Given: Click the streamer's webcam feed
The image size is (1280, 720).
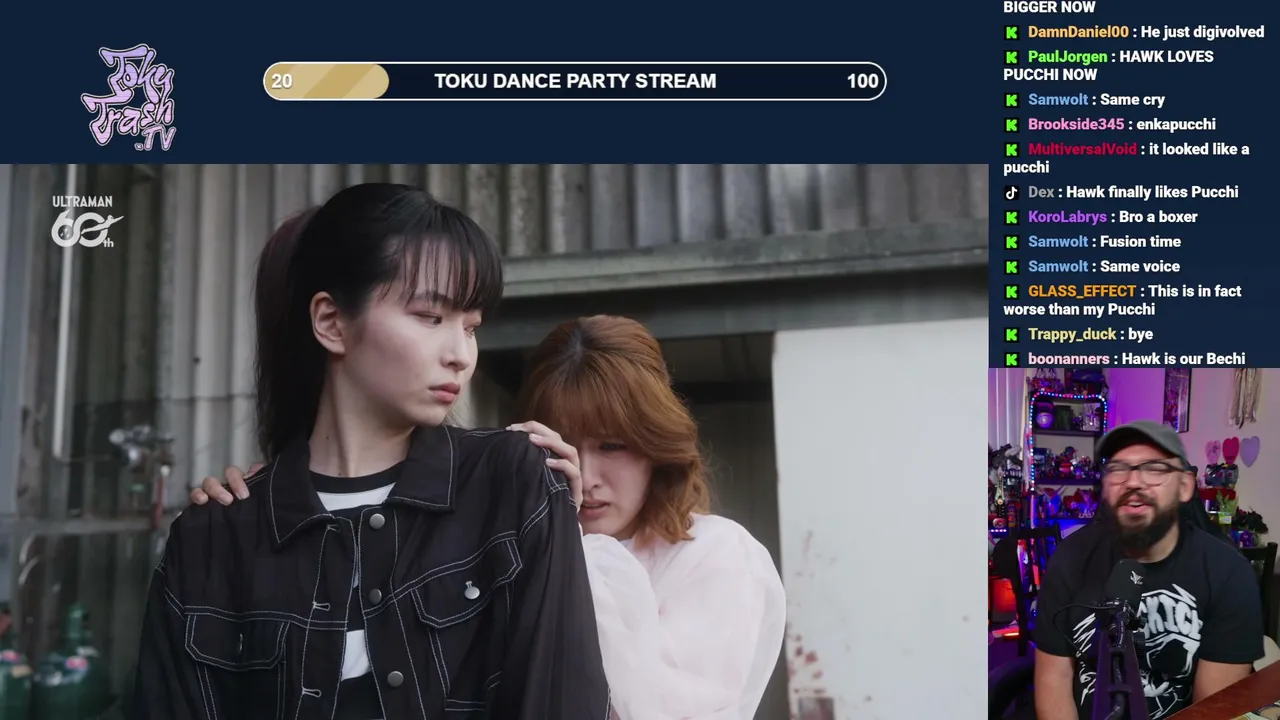Looking at the screenshot, I should (1134, 544).
